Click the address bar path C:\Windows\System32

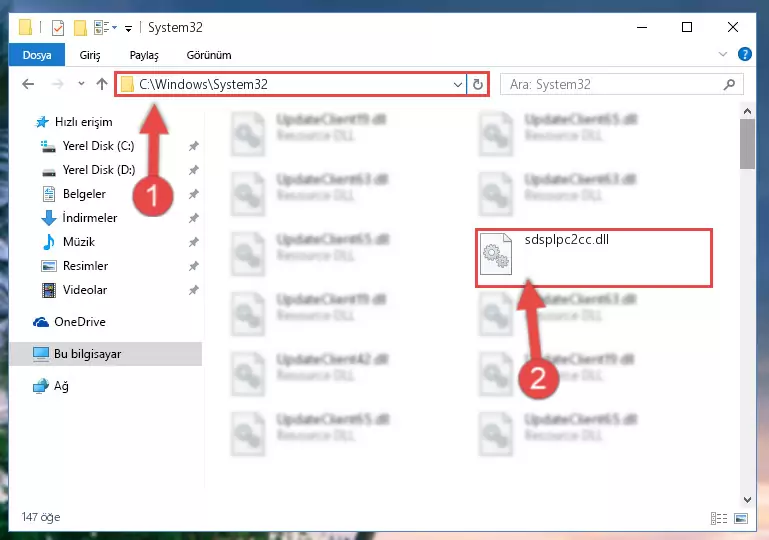point(204,84)
